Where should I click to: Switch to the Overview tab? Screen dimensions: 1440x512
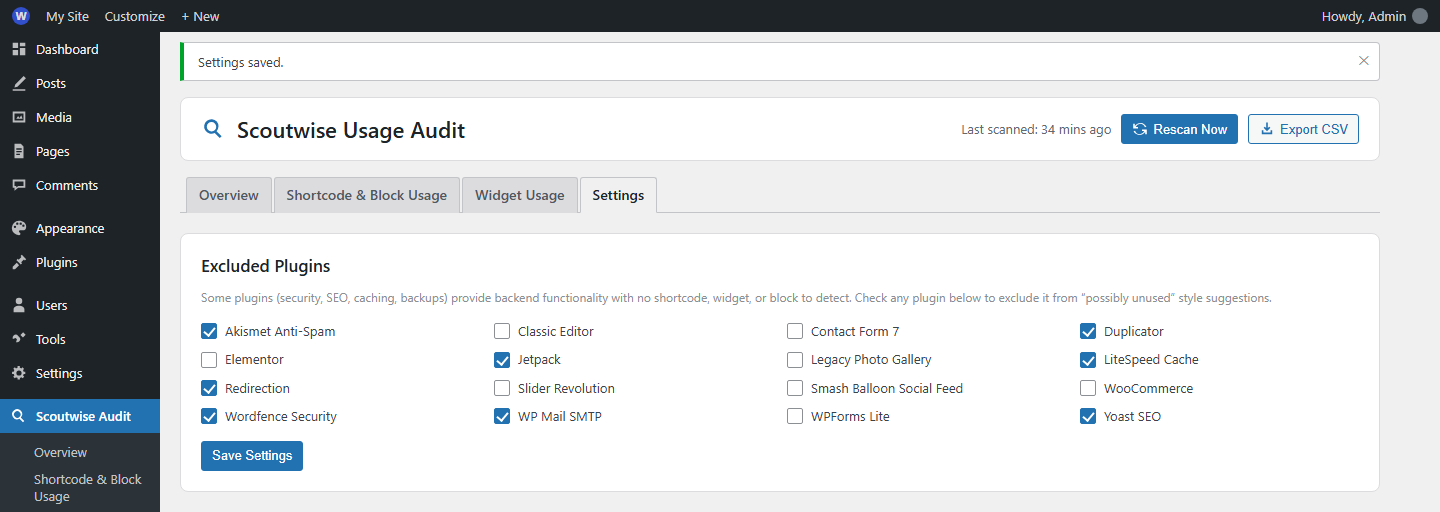tap(229, 195)
